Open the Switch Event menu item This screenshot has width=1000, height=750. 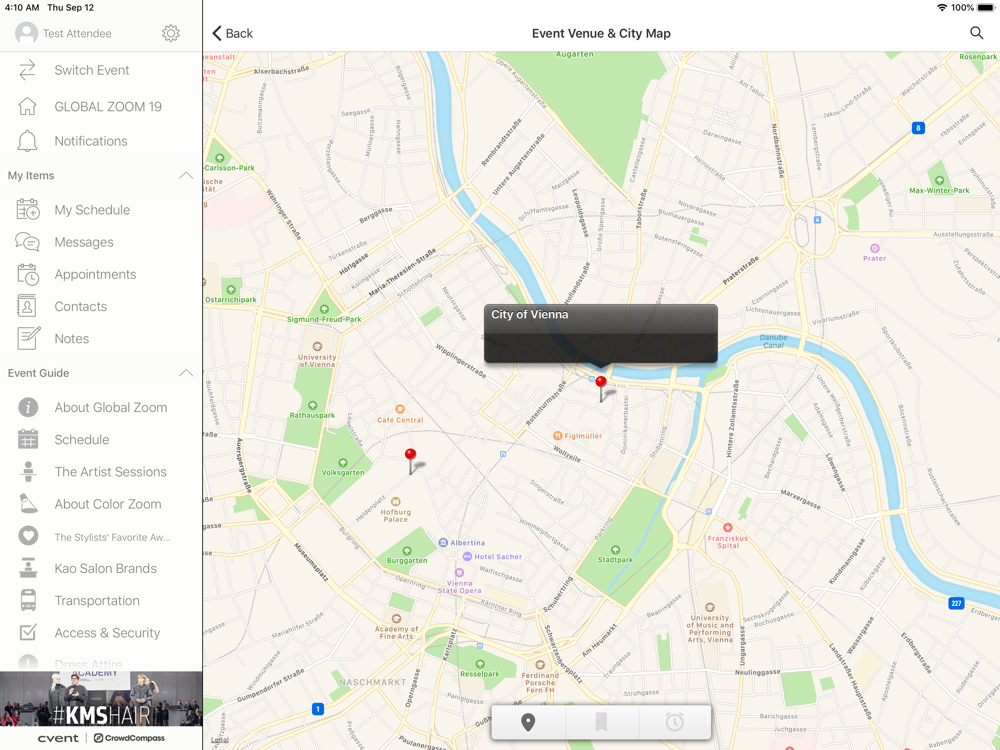coord(101,70)
